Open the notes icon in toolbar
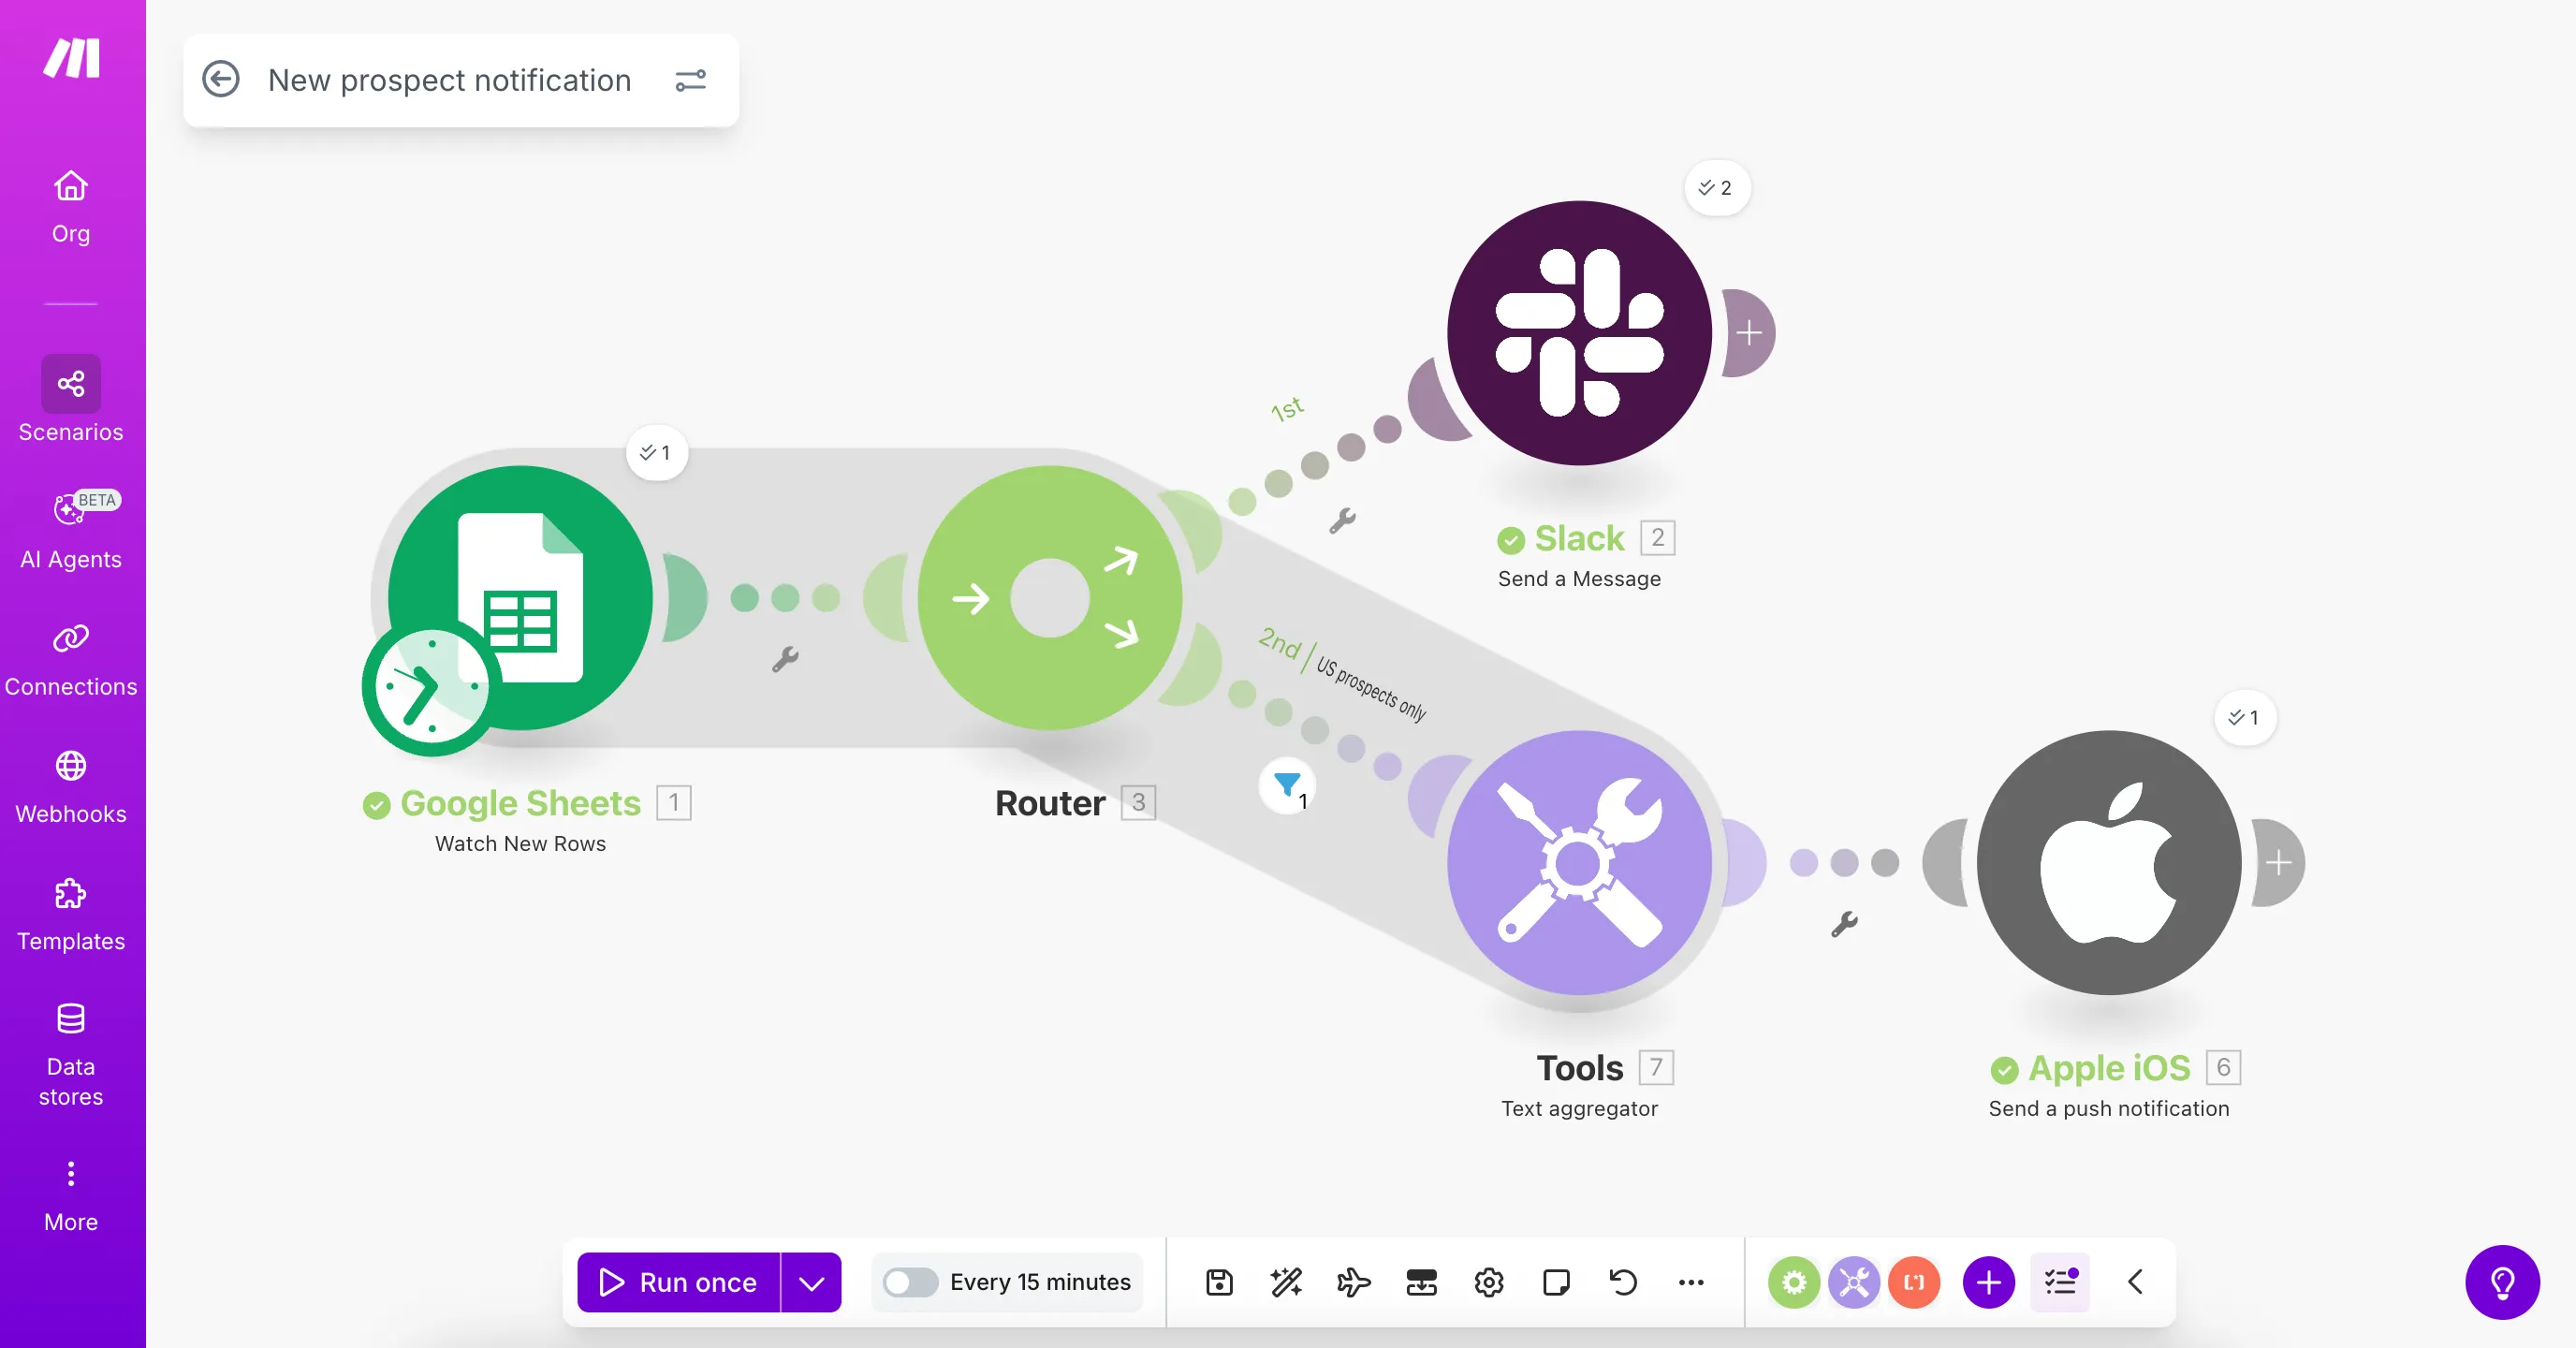The height and width of the screenshot is (1348, 2576). [1556, 1282]
